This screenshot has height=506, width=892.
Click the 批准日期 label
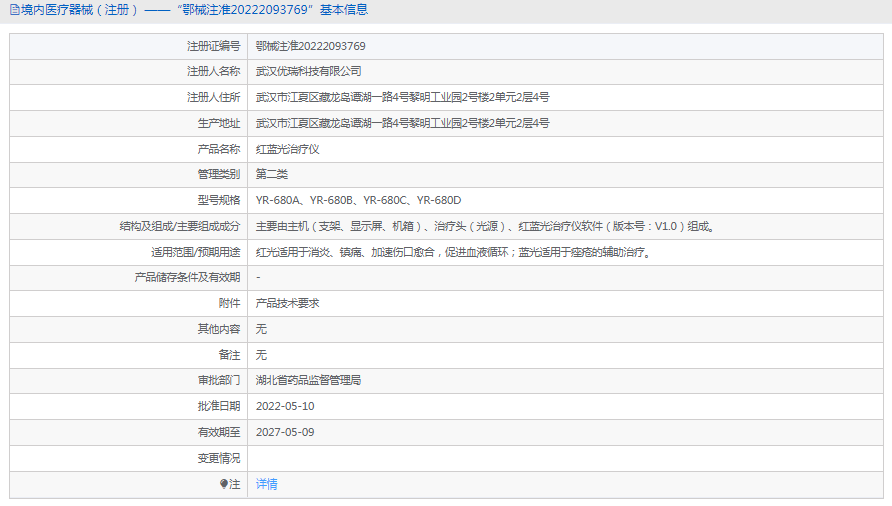218,406
